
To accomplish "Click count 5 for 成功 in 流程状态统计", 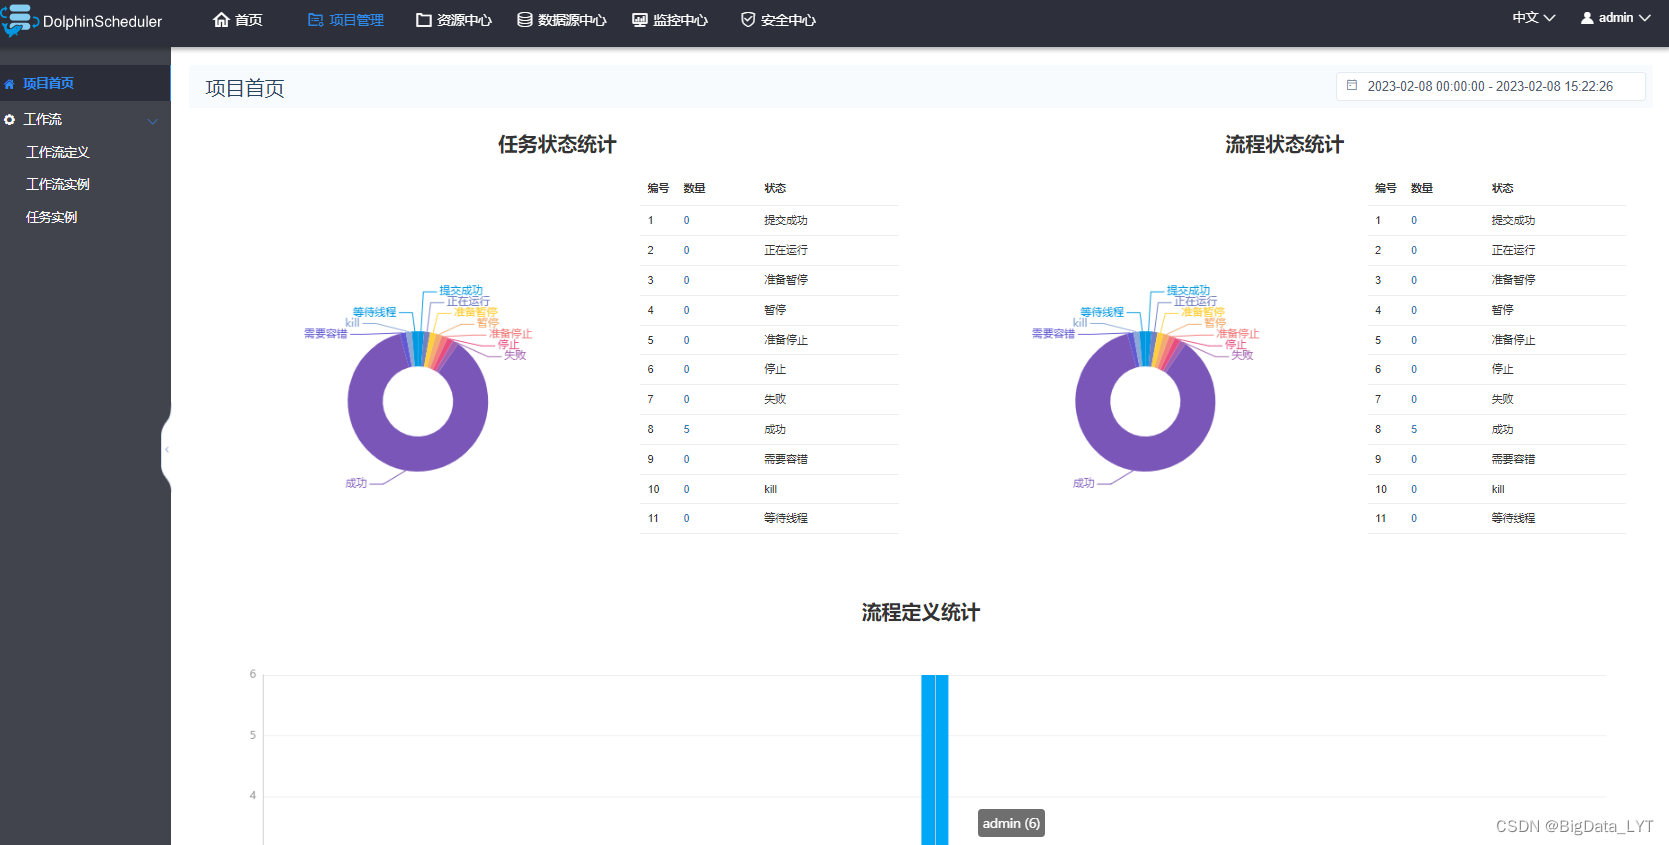I will tap(1414, 429).
